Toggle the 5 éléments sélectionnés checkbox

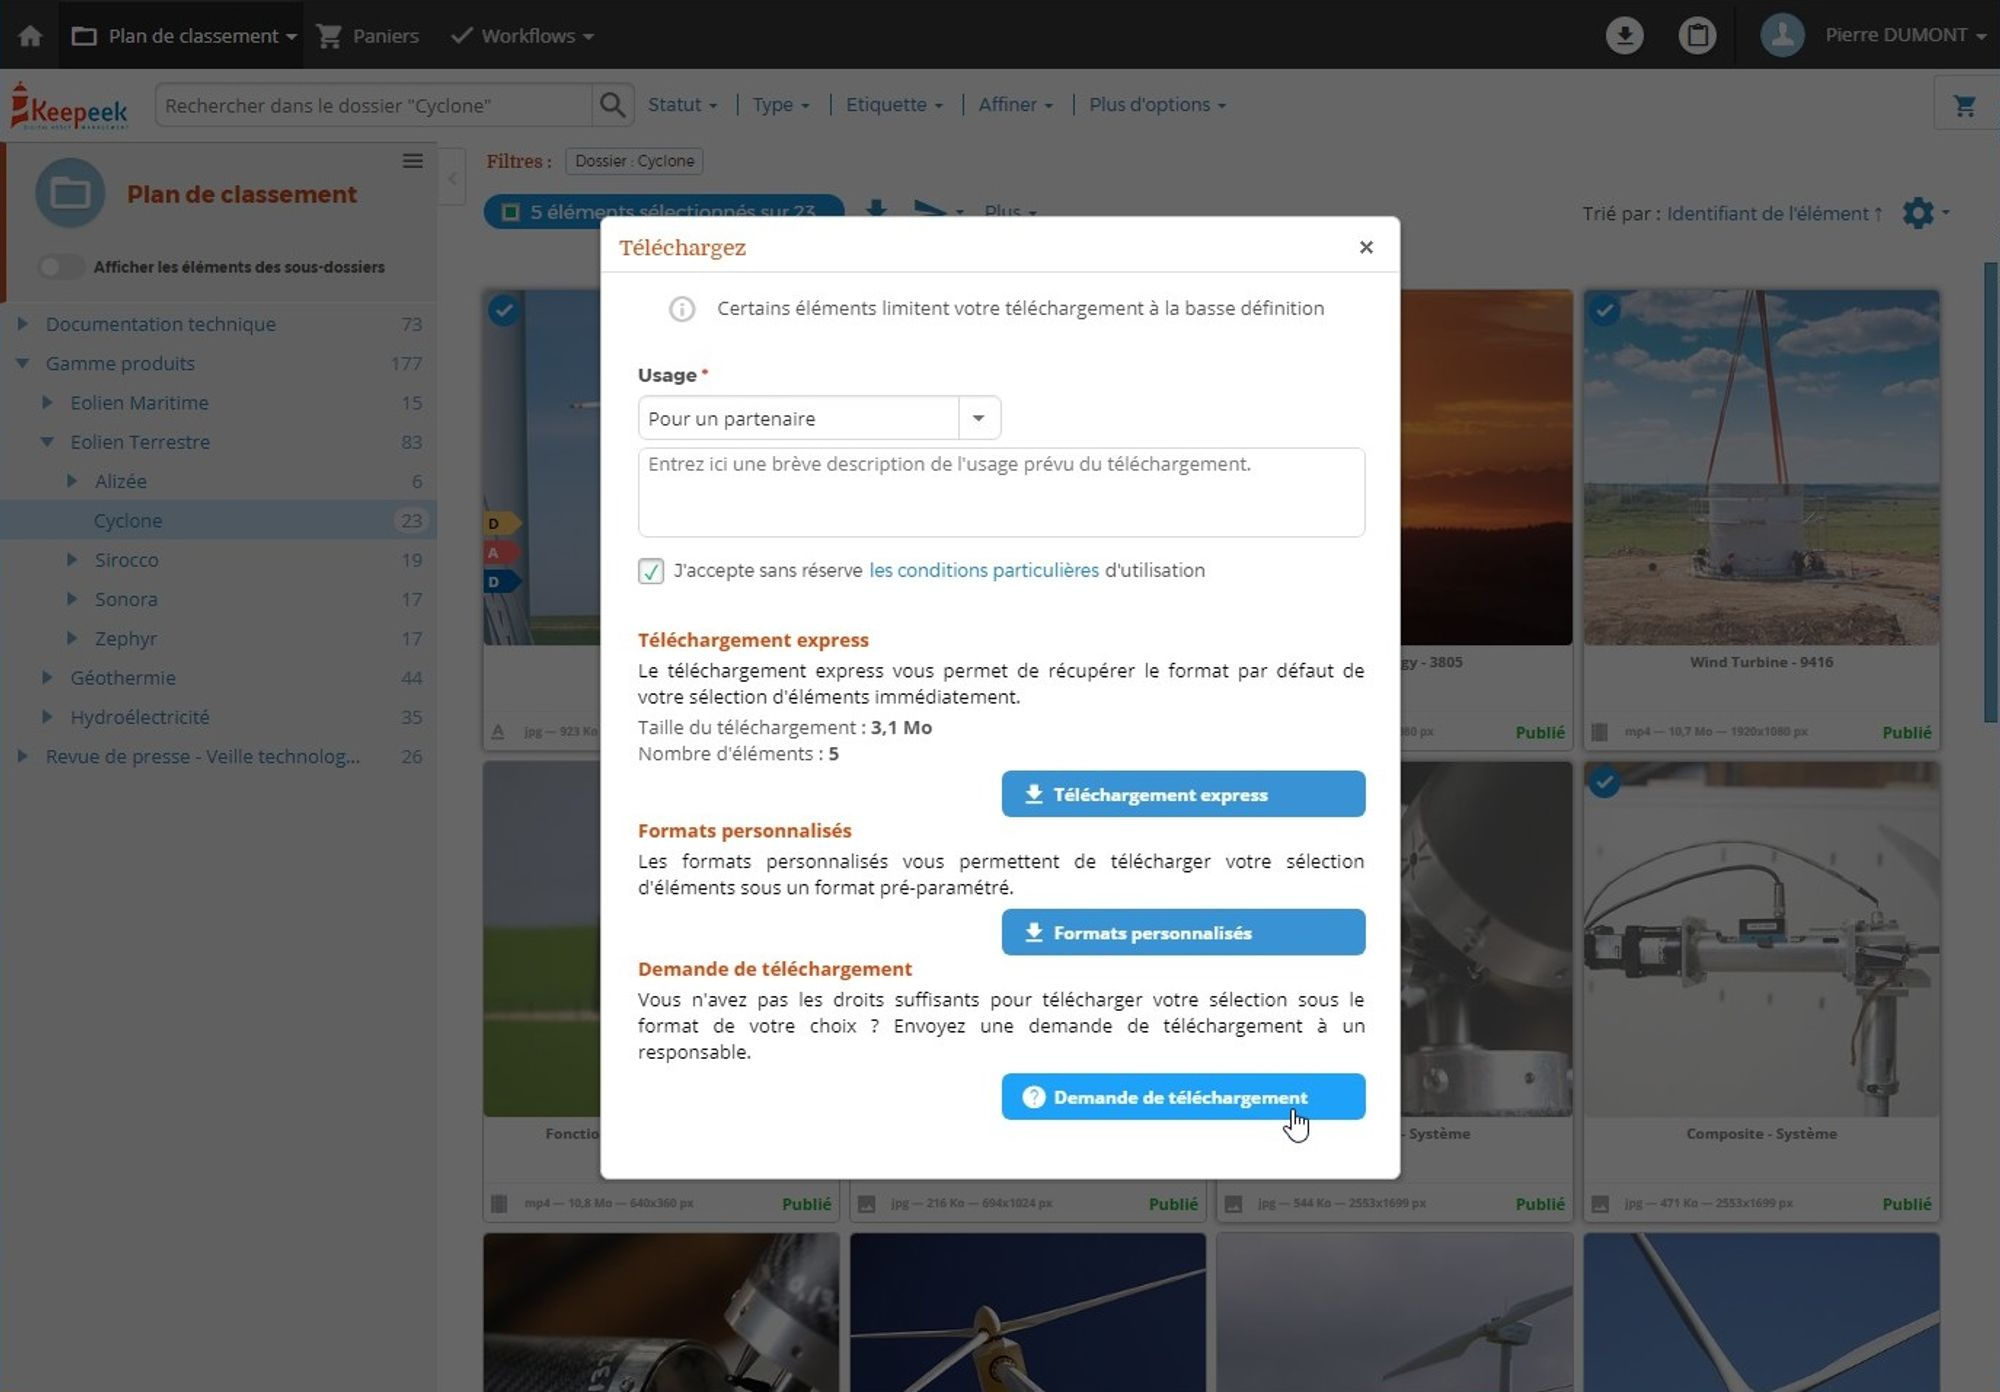(x=510, y=212)
